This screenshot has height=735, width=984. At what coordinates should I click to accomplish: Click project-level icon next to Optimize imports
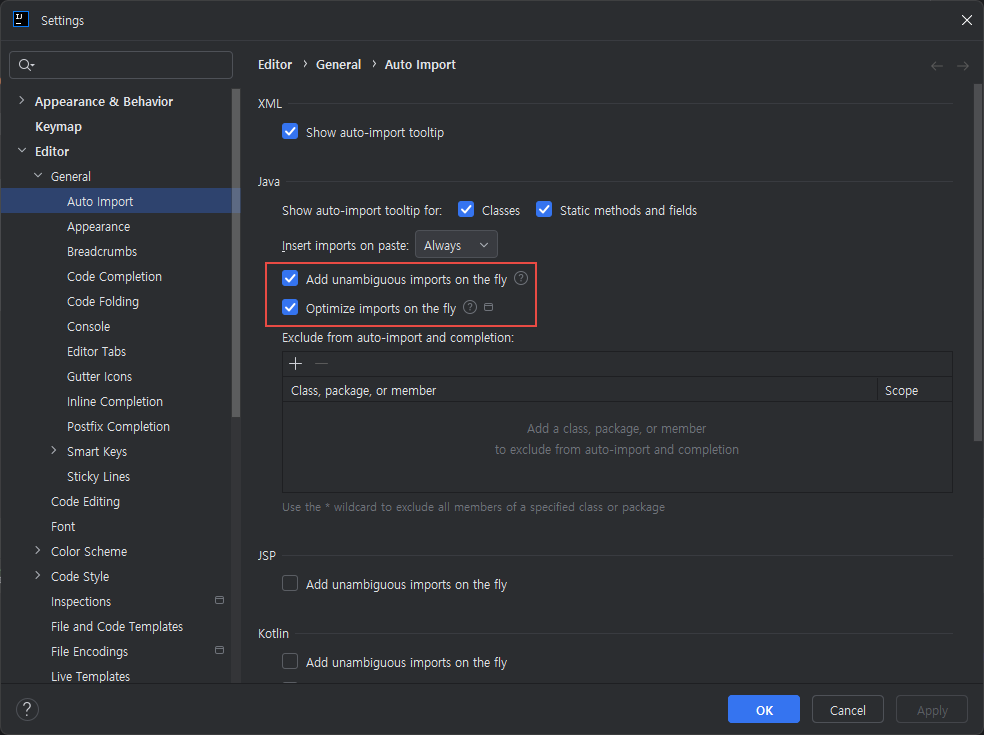pyautogui.click(x=489, y=308)
